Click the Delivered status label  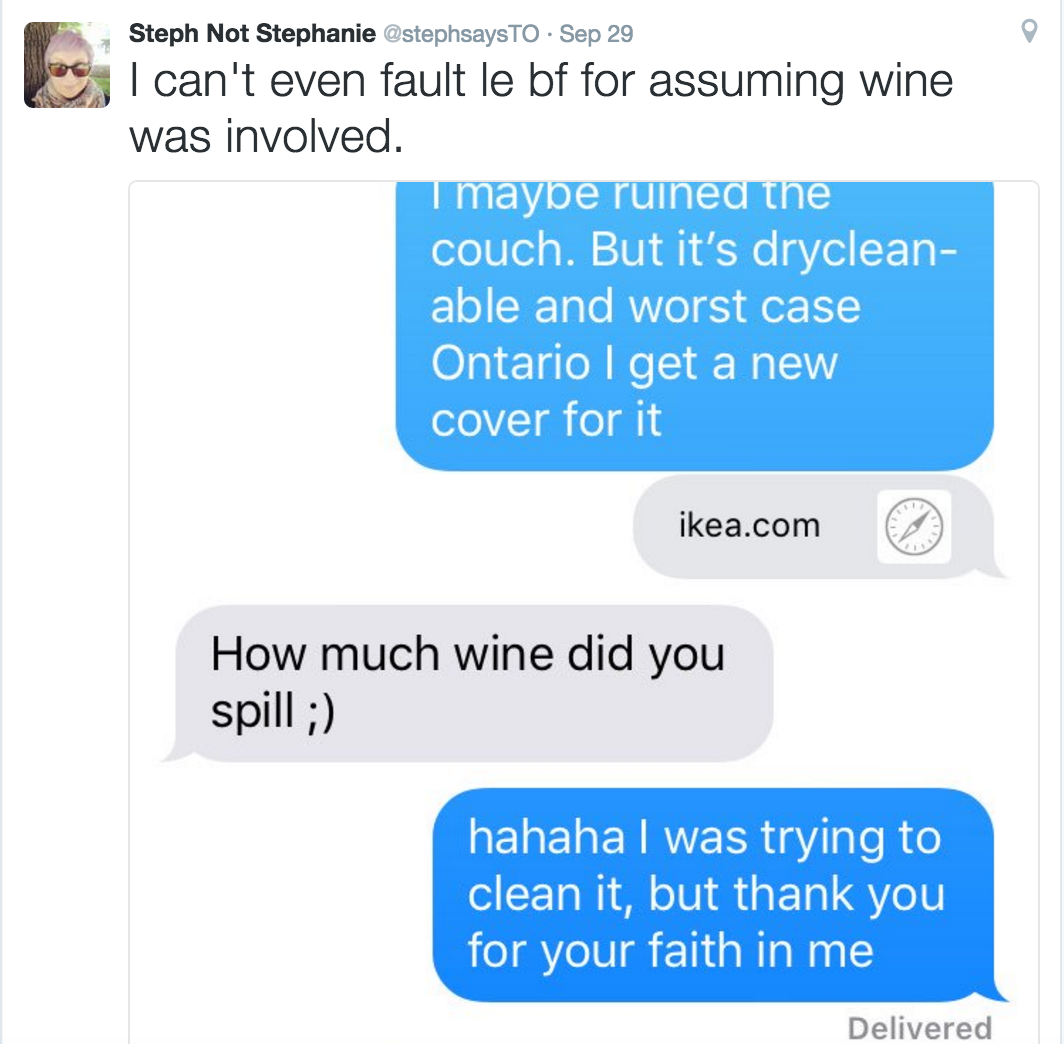click(x=919, y=1027)
